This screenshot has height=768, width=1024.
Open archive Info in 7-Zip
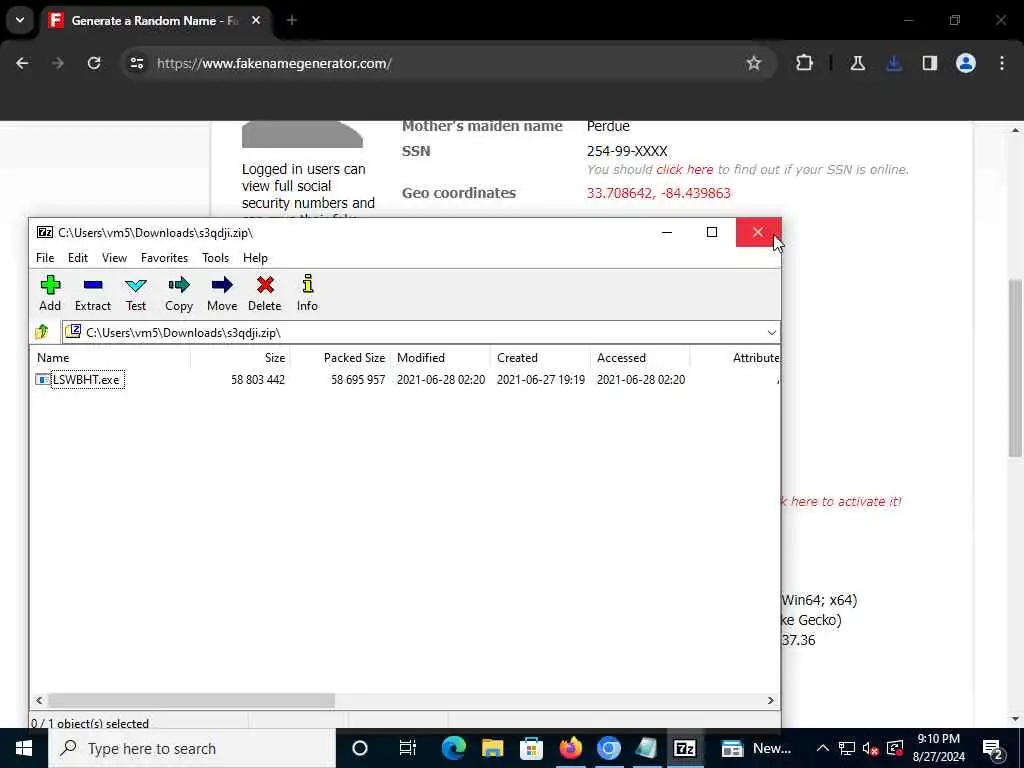(x=307, y=293)
